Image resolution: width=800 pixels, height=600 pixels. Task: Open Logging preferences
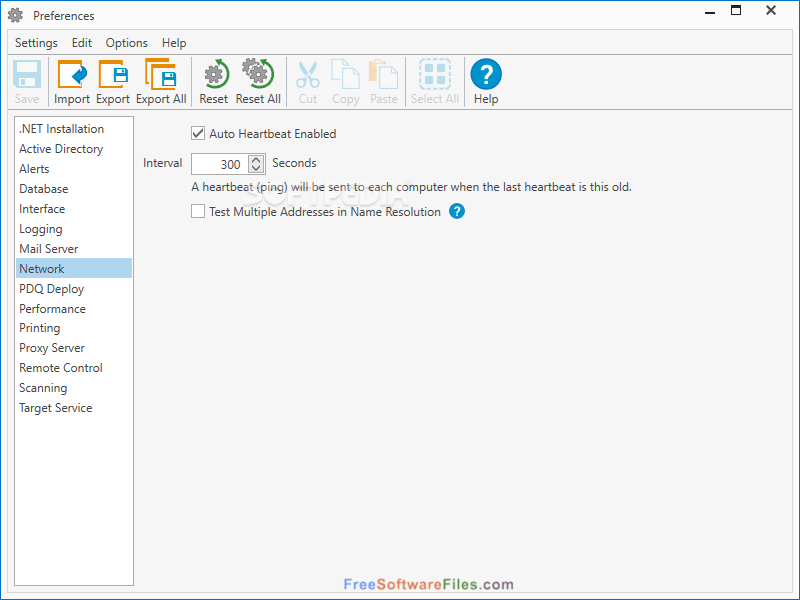pos(73,229)
